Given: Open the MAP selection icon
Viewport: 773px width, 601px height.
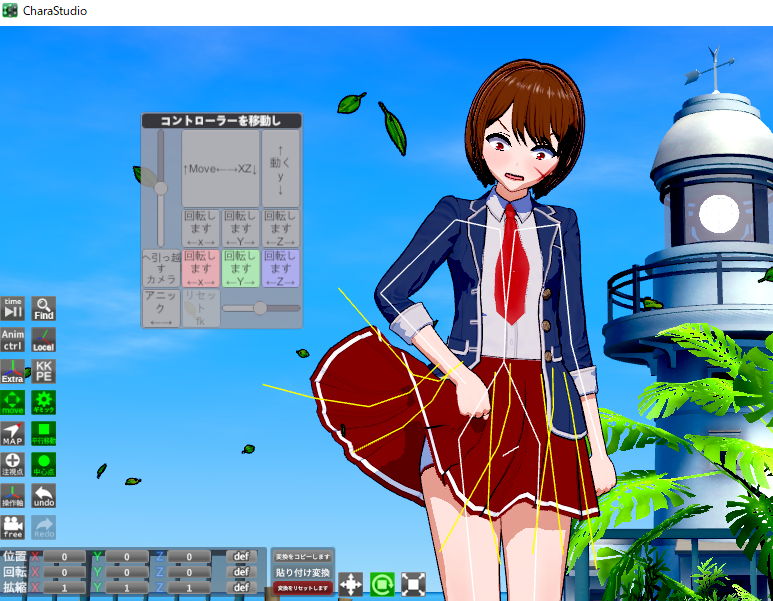Looking at the screenshot, I should 13,433.
